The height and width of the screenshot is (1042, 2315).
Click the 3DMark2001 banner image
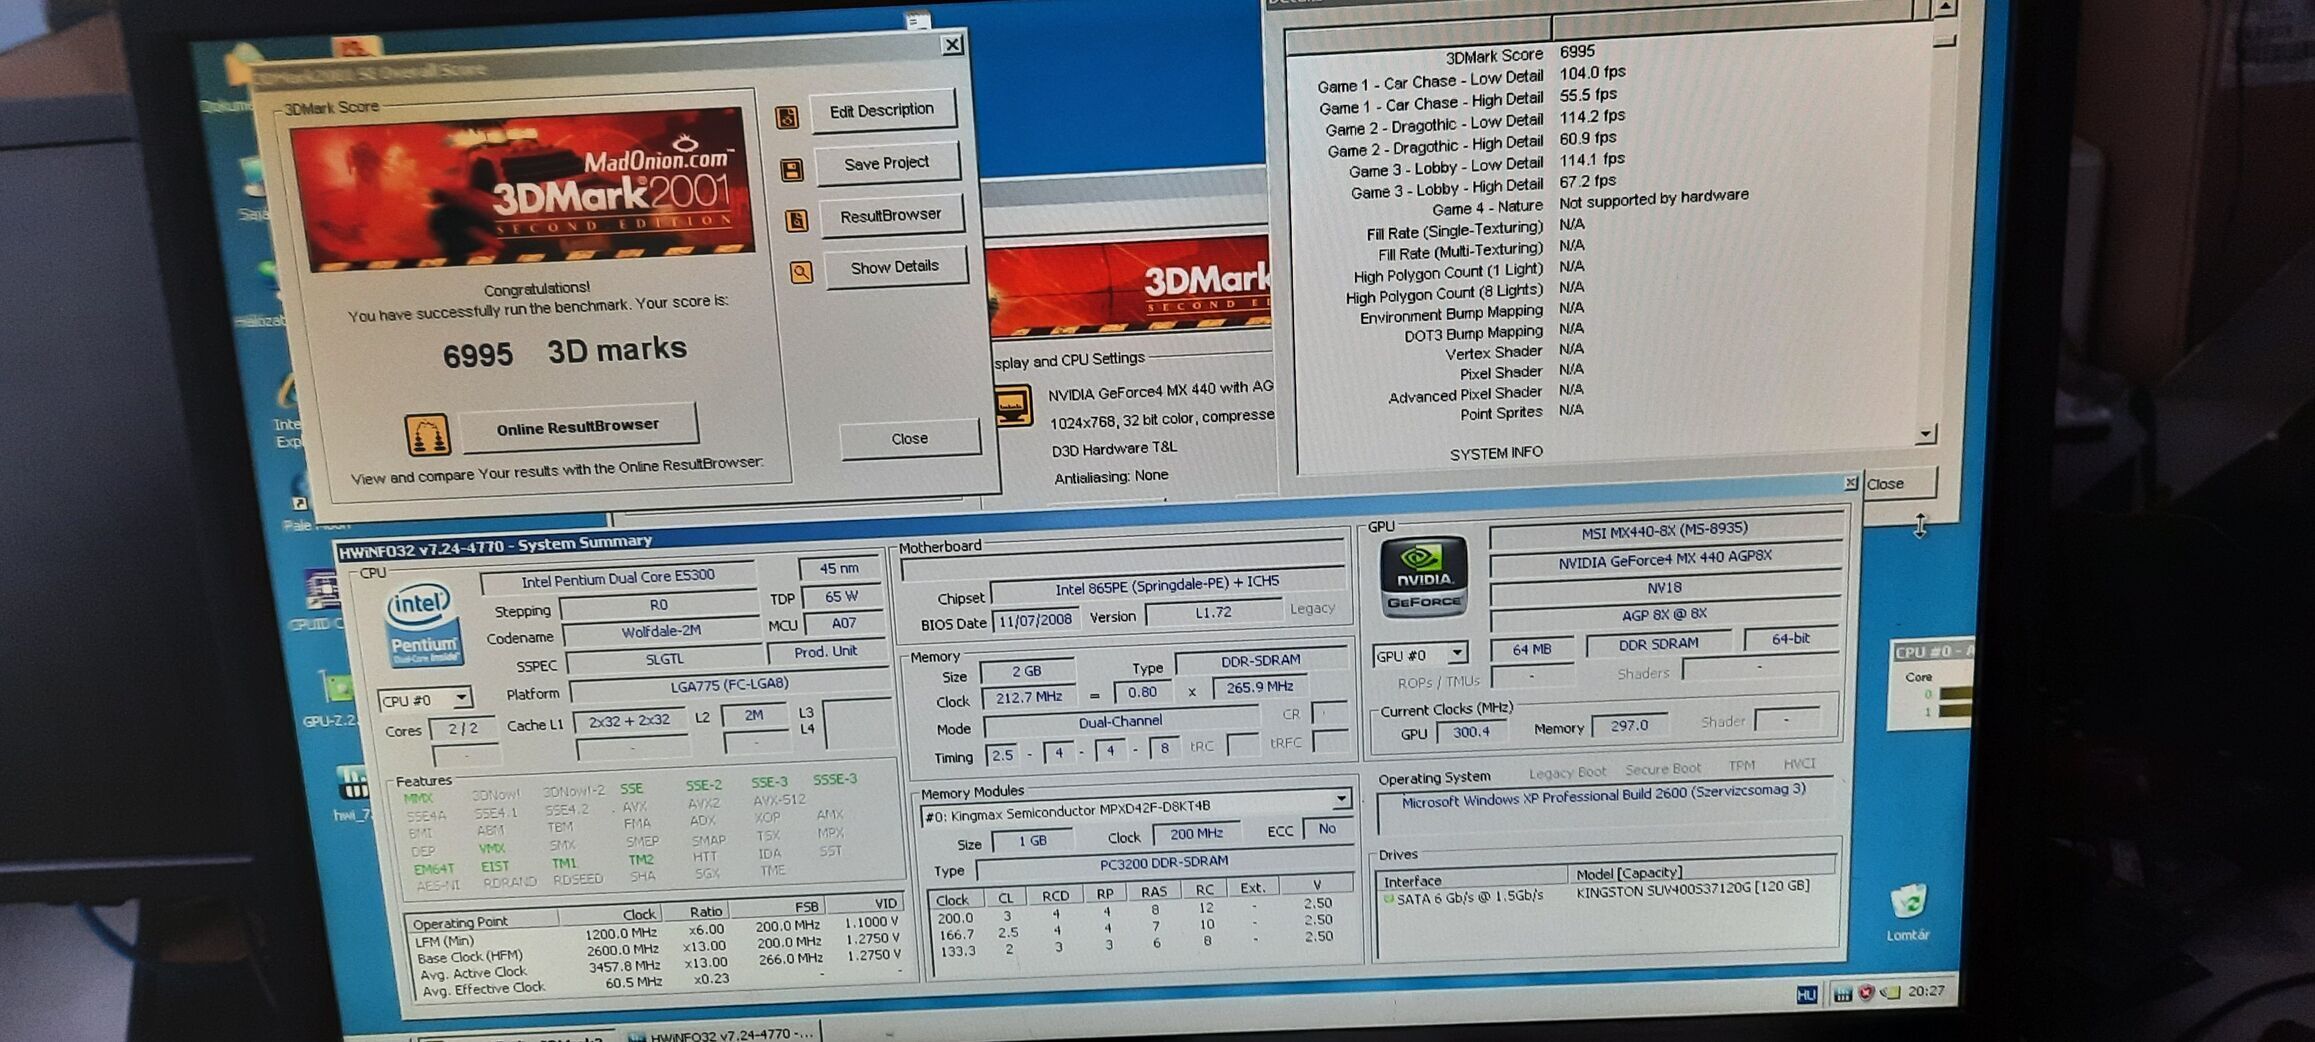point(522,188)
